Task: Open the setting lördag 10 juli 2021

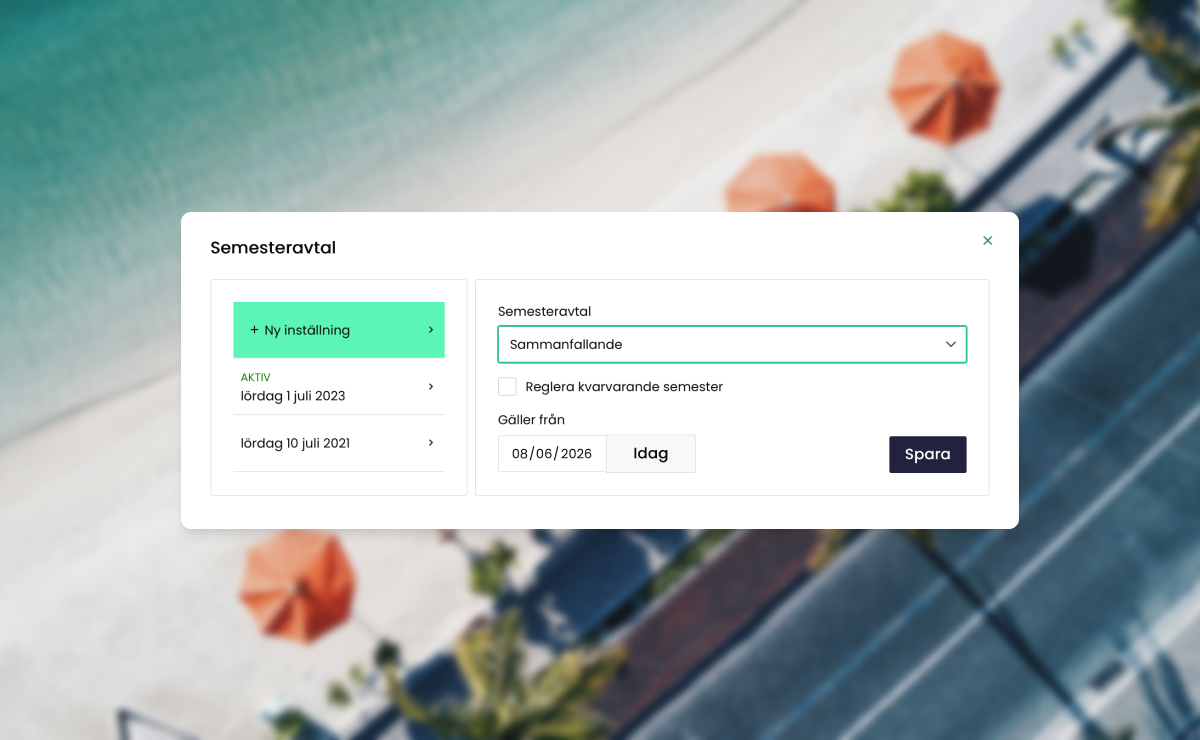Action: (339, 443)
